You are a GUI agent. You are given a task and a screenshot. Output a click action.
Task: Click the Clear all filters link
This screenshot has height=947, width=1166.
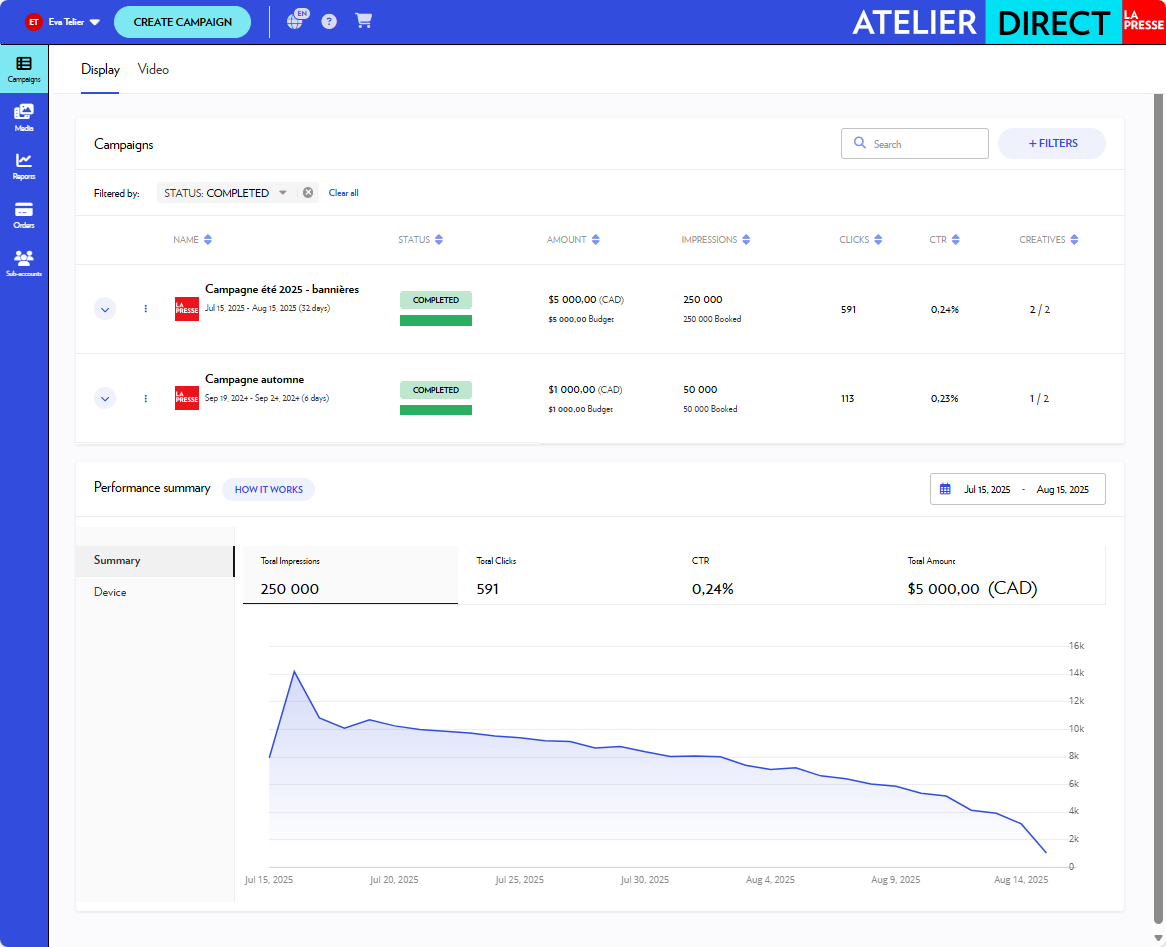343,193
